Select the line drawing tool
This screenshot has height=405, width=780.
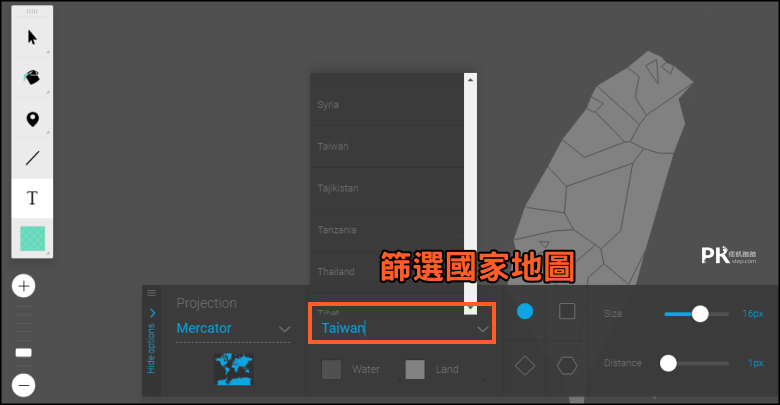pyautogui.click(x=32, y=158)
